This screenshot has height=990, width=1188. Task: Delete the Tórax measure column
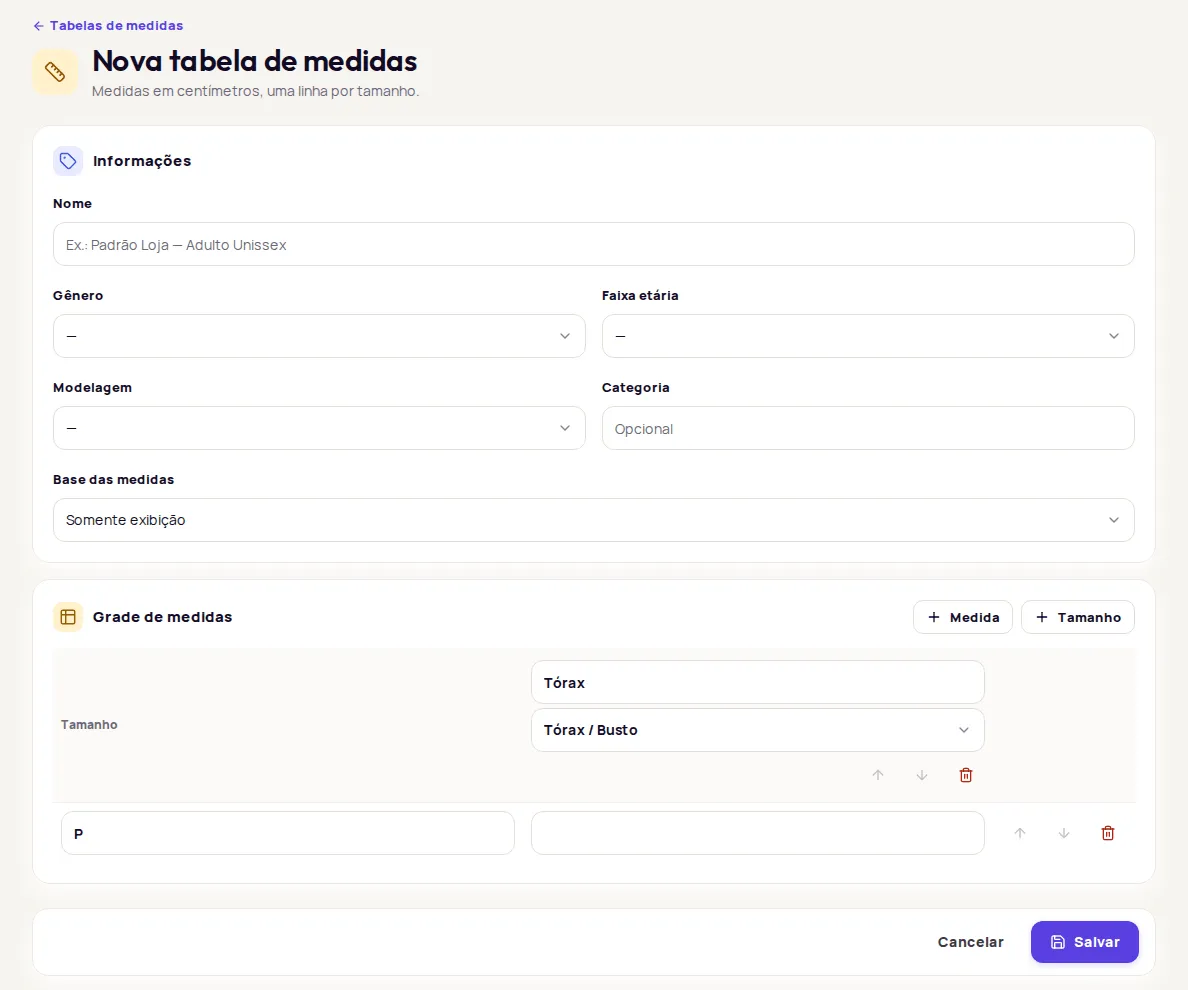pyautogui.click(x=966, y=775)
